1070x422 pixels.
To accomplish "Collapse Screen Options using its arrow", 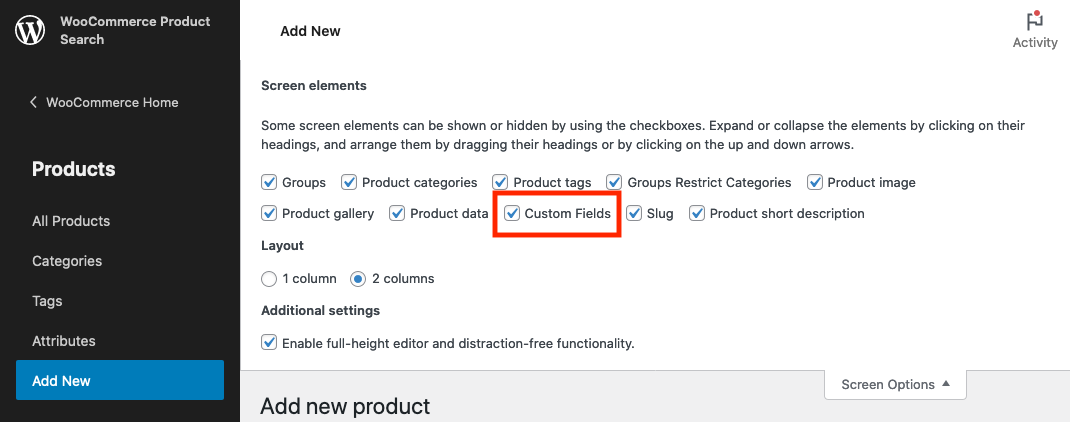I will [x=946, y=384].
